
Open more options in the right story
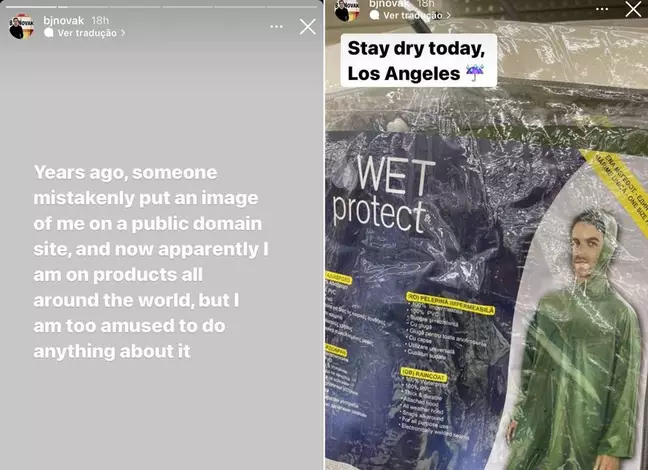pos(602,9)
